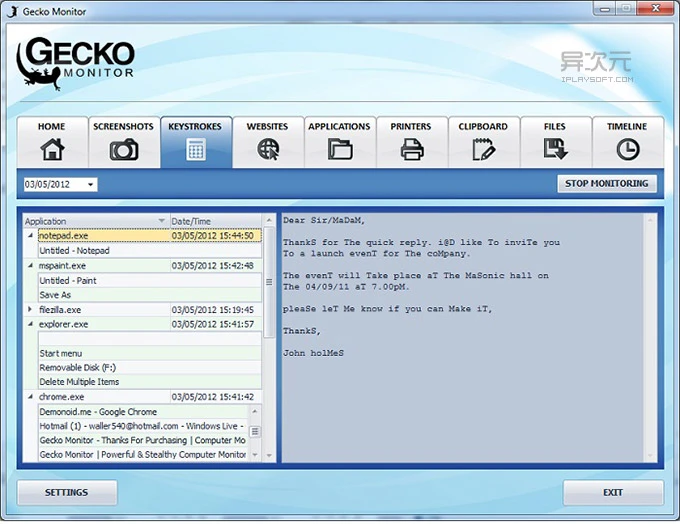The image size is (680, 524).
Task: Click the Clipboard notepad pencil icon
Action: [x=483, y=150]
